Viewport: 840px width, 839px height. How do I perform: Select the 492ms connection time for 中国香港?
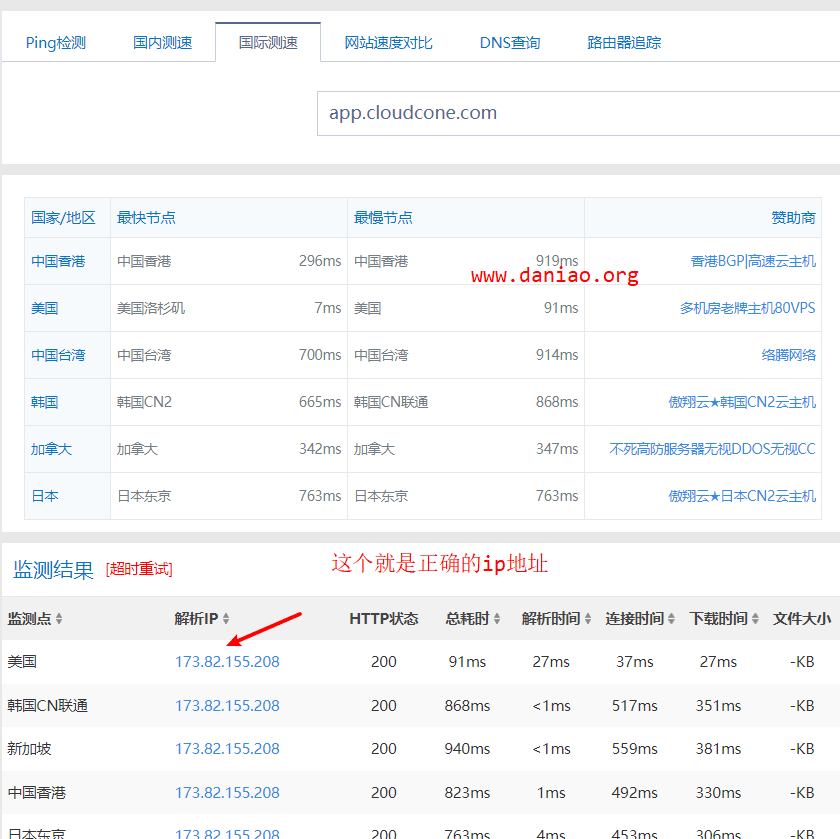pyautogui.click(x=635, y=792)
